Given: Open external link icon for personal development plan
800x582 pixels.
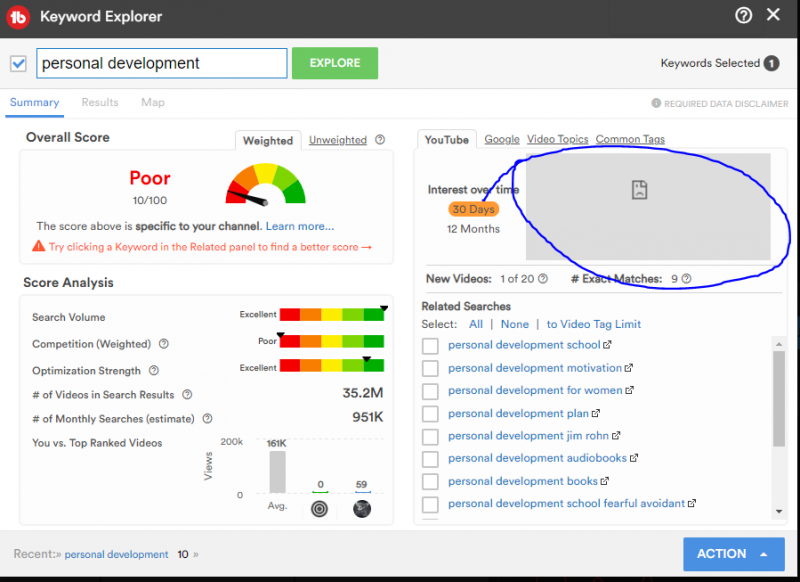Looking at the screenshot, I should tap(597, 413).
